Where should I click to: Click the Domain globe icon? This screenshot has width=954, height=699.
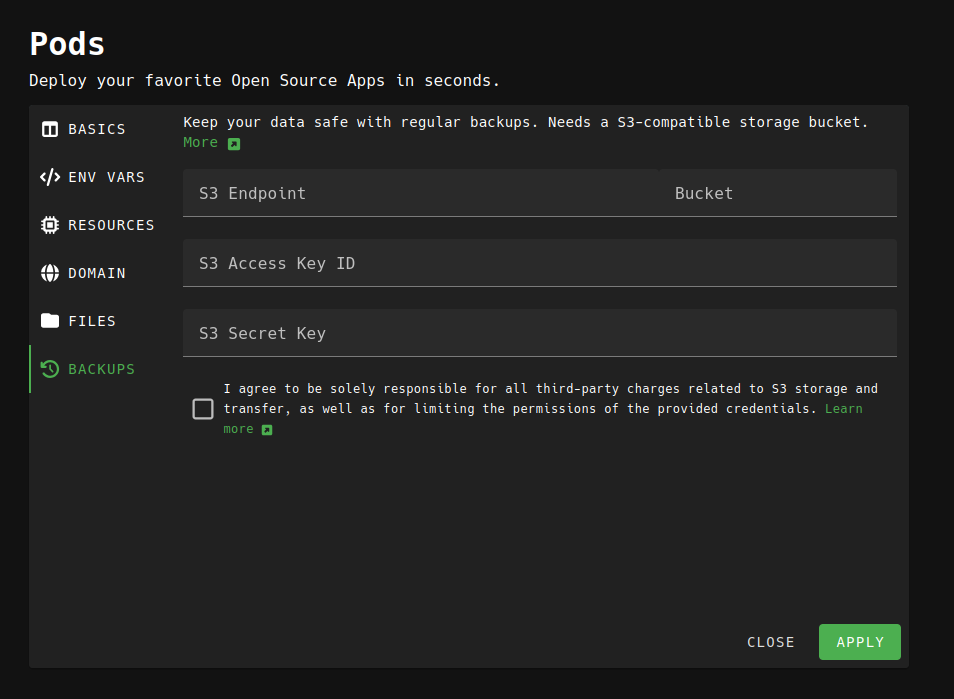[x=50, y=273]
